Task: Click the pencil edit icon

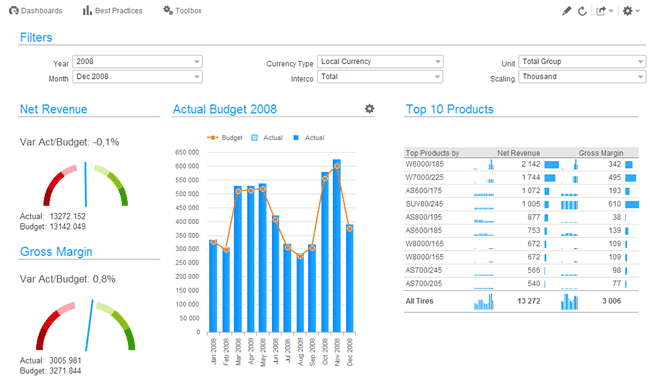Action: 566,11
